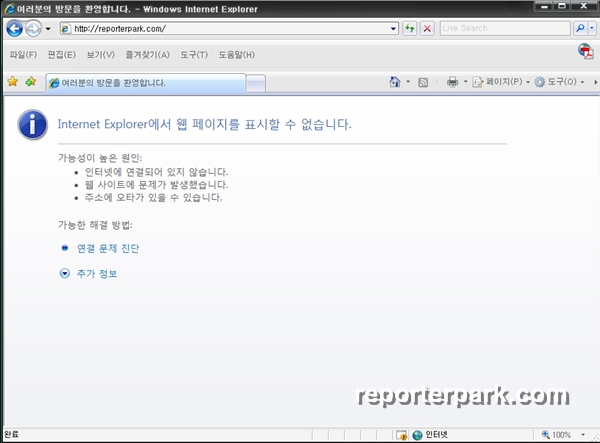The image size is (600, 443).
Task: Click the RSS feeds icon
Action: pyautogui.click(x=423, y=82)
